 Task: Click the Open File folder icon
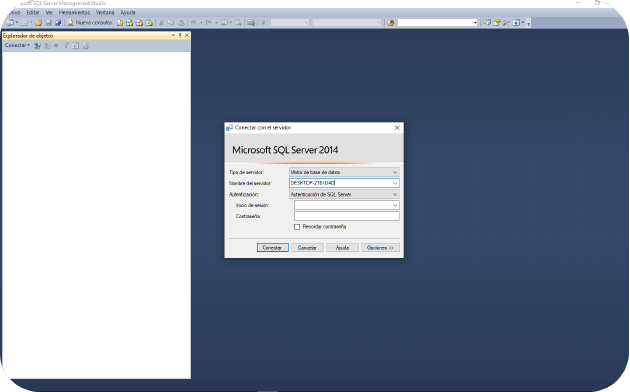coord(39,22)
